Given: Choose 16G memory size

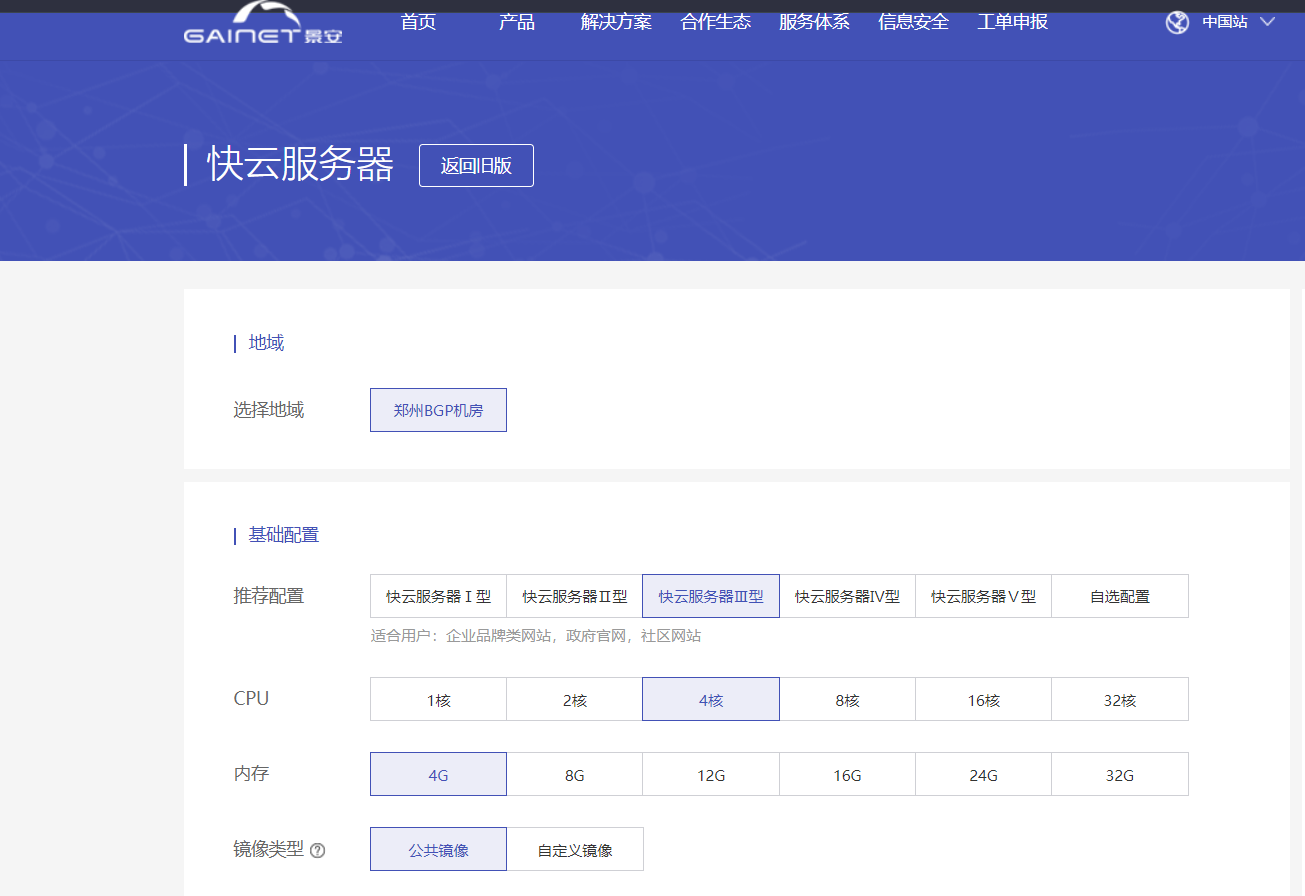Looking at the screenshot, I should (x=847, y=775).
